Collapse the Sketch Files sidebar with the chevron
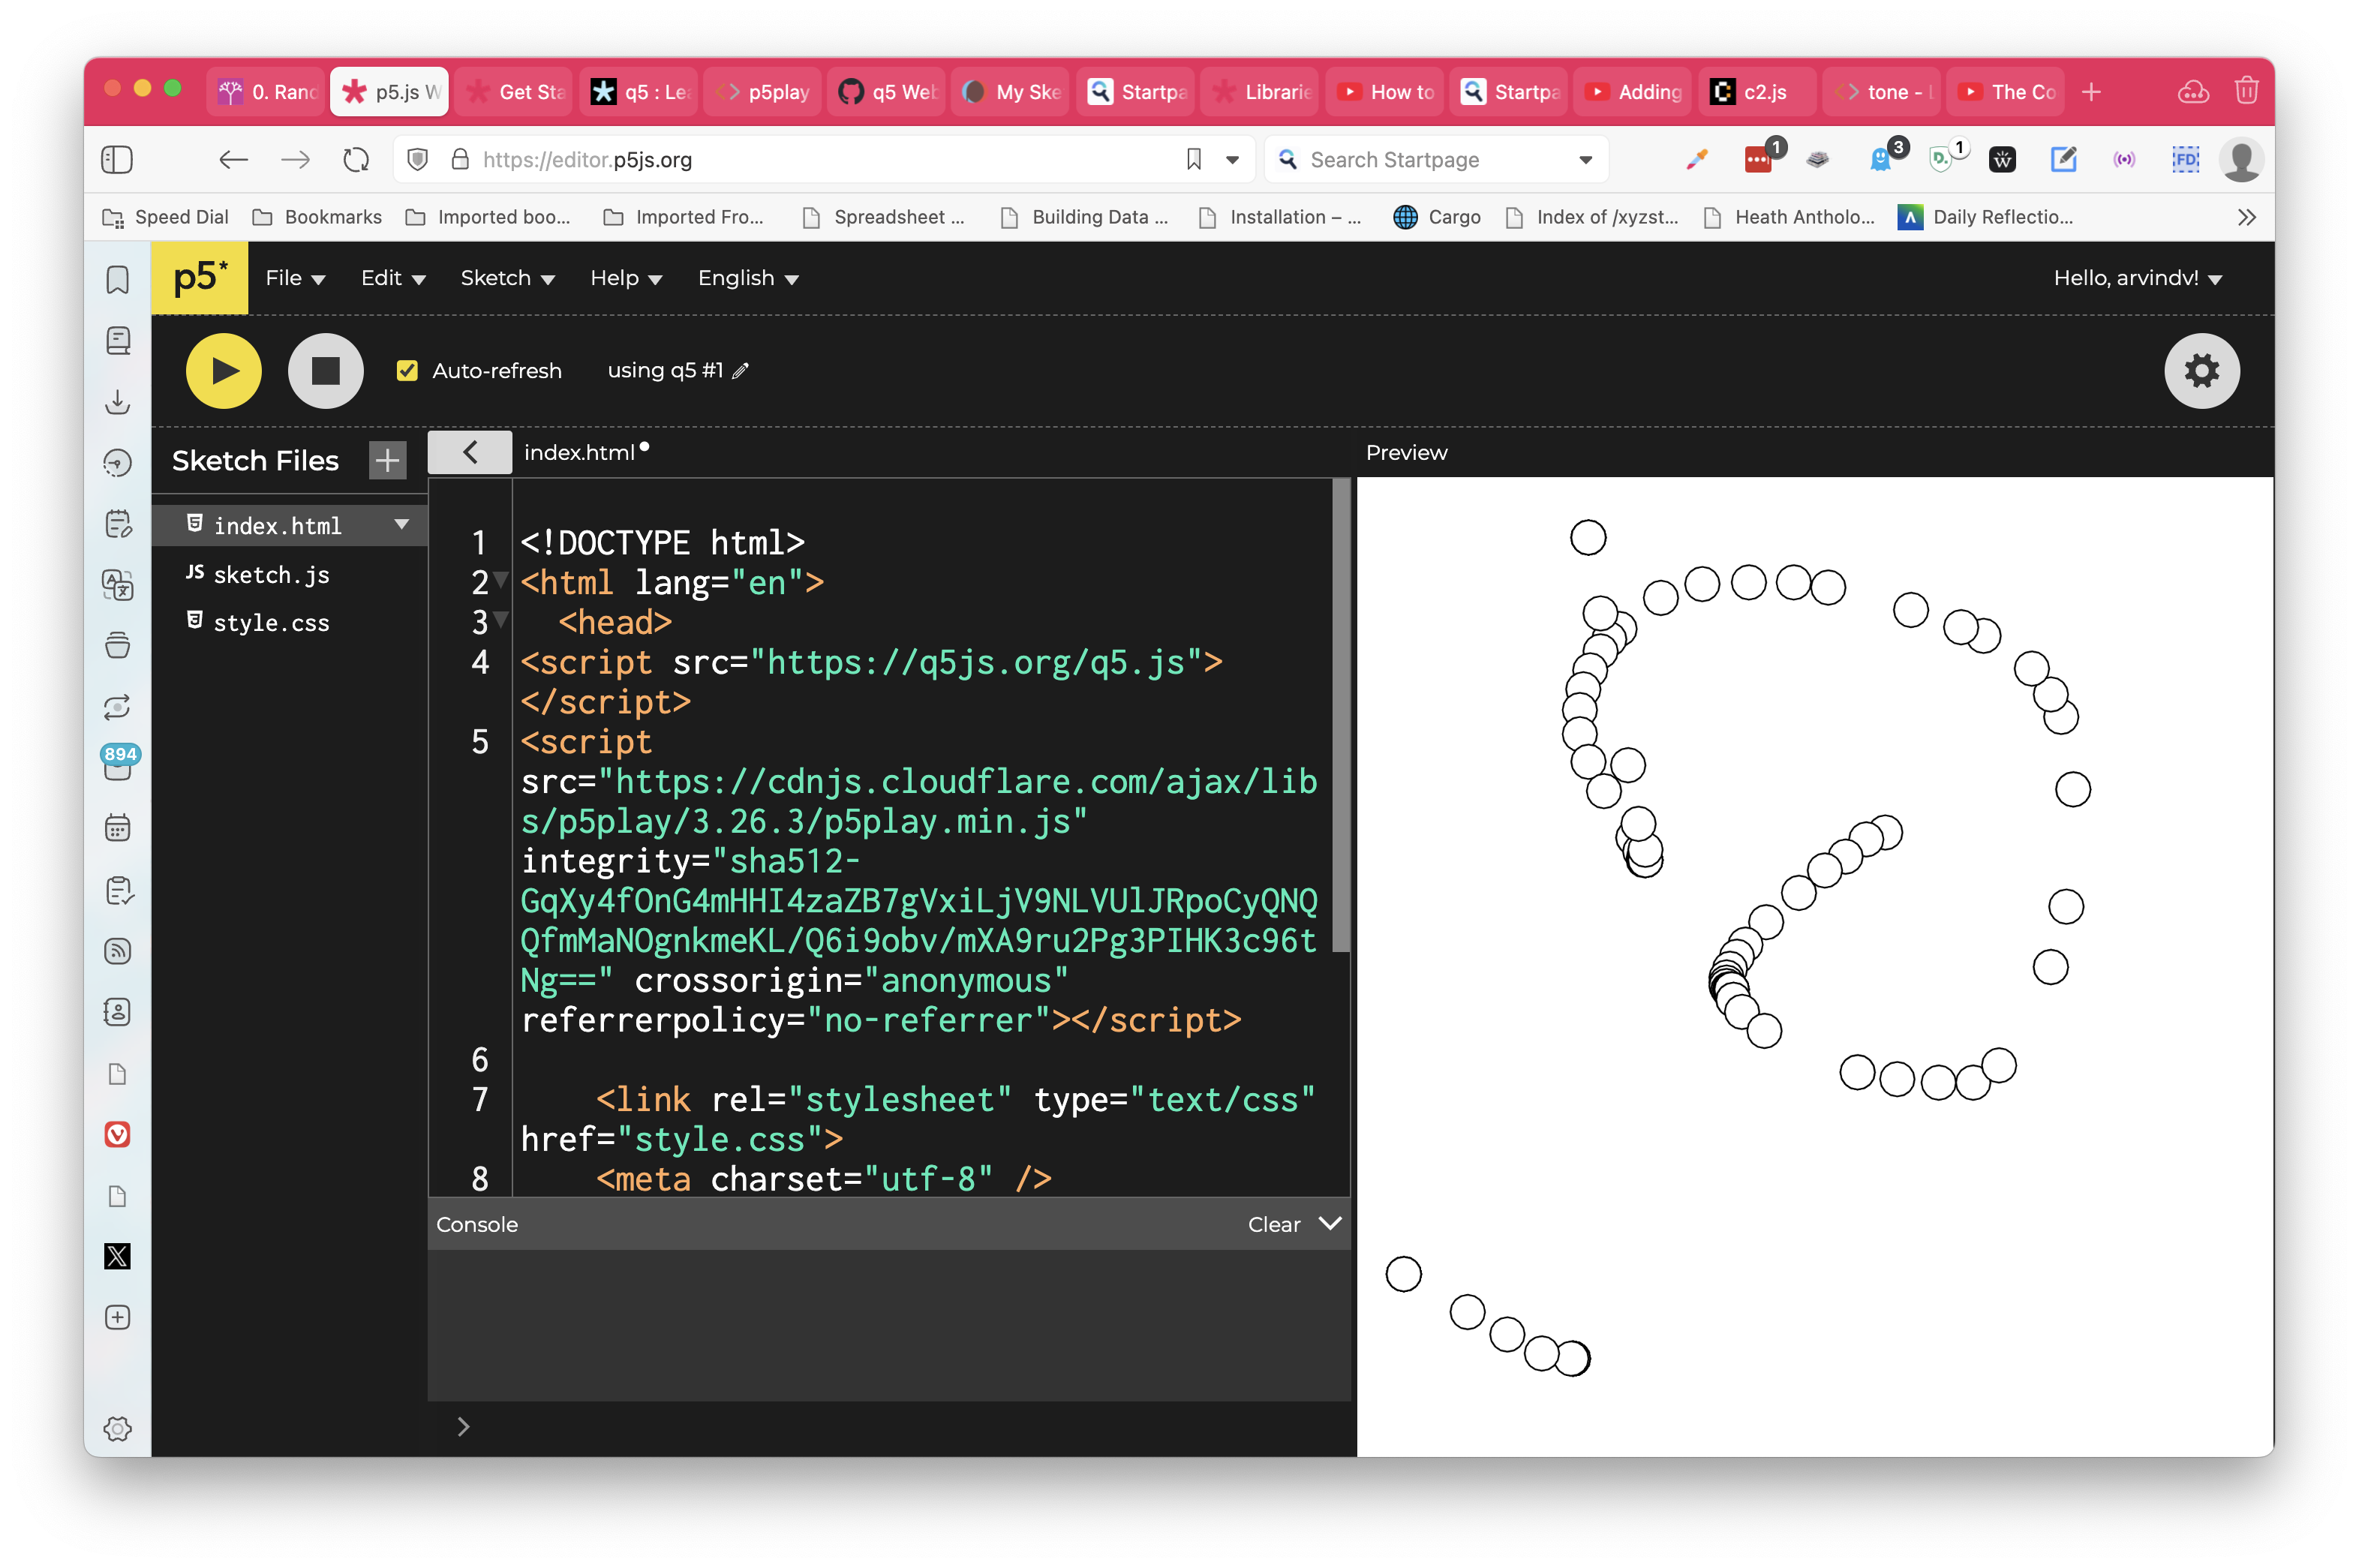The height and width of the screenshot is (1568, 2359). coord(470,452)
